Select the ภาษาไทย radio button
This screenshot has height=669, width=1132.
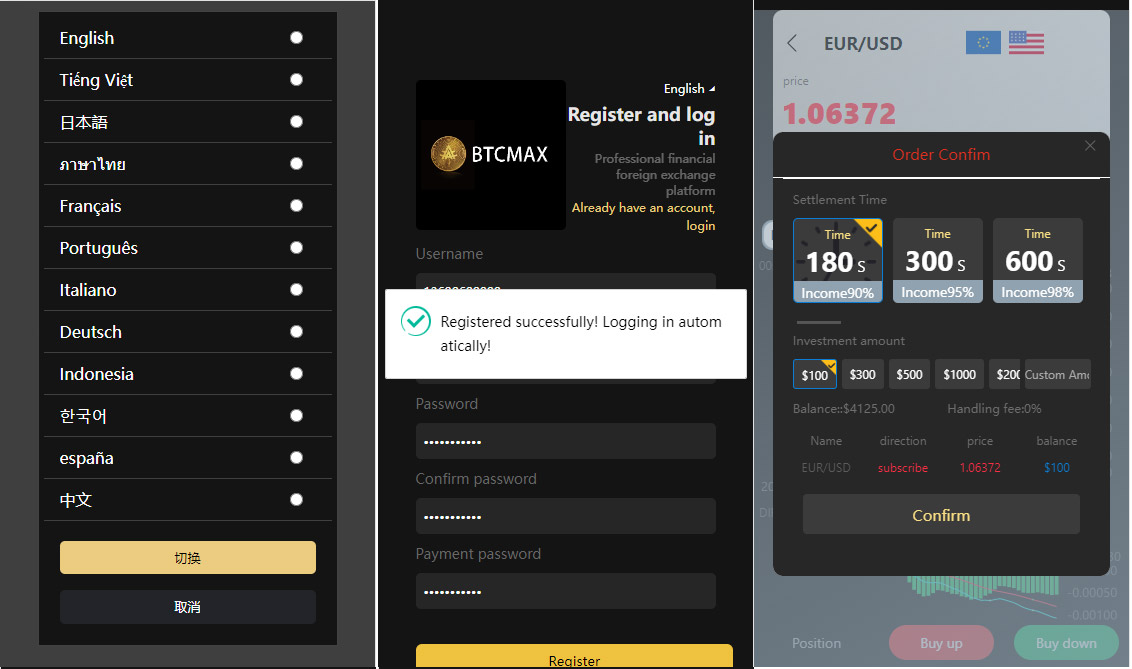pos(296,163)
